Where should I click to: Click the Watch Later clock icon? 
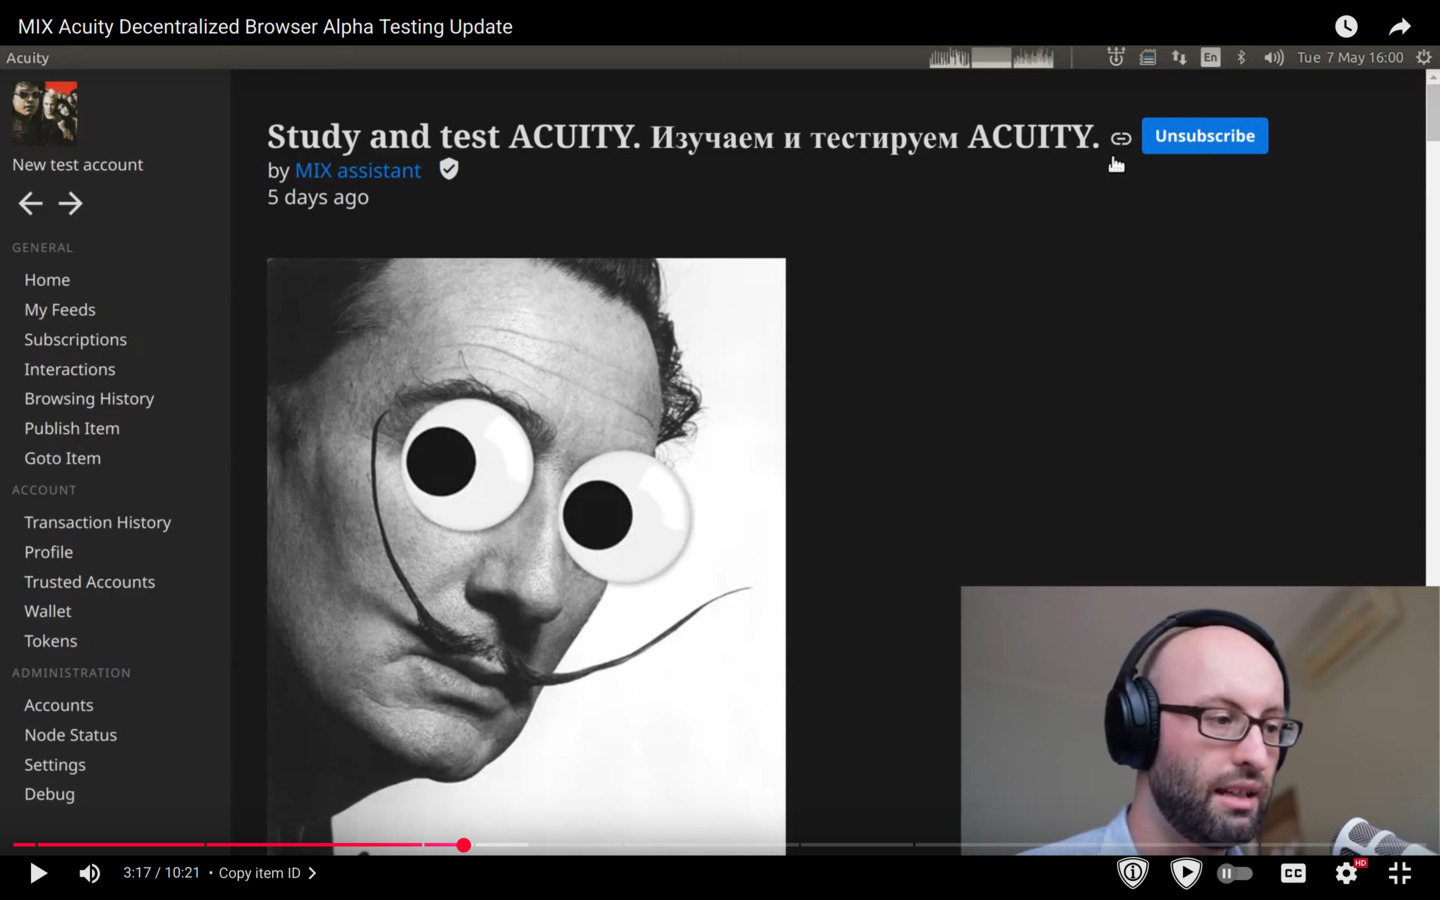click(1346, 27)
